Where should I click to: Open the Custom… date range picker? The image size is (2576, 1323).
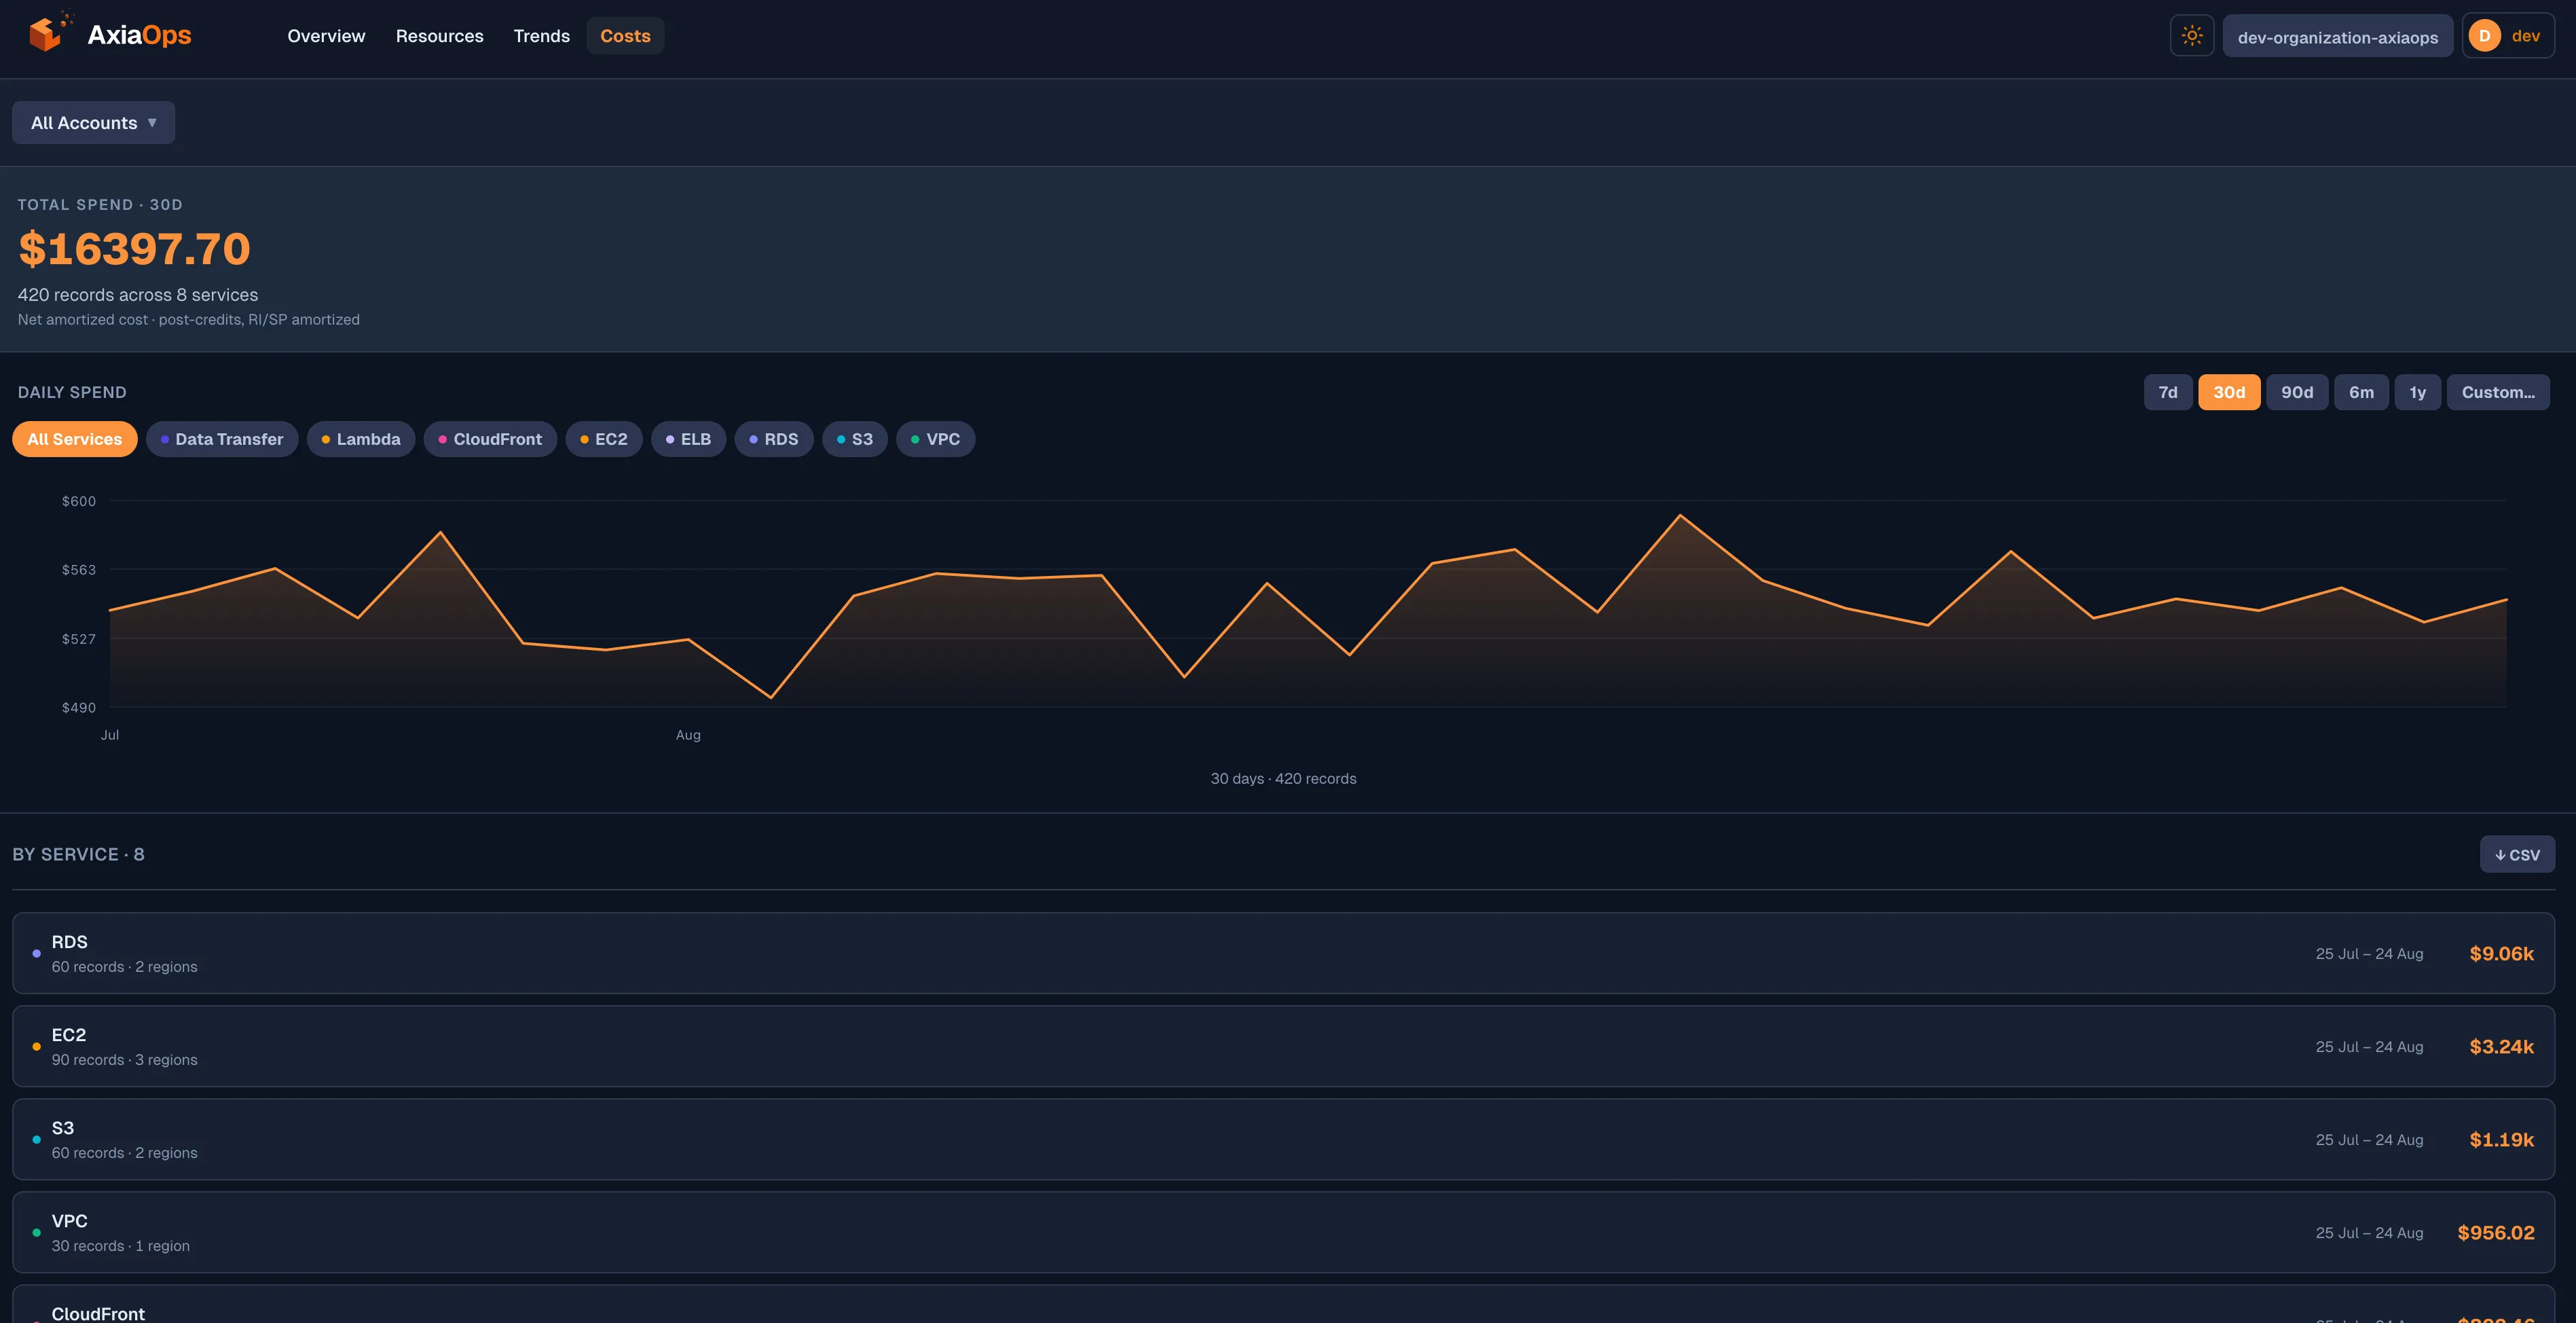click(x=2498, y=393)
